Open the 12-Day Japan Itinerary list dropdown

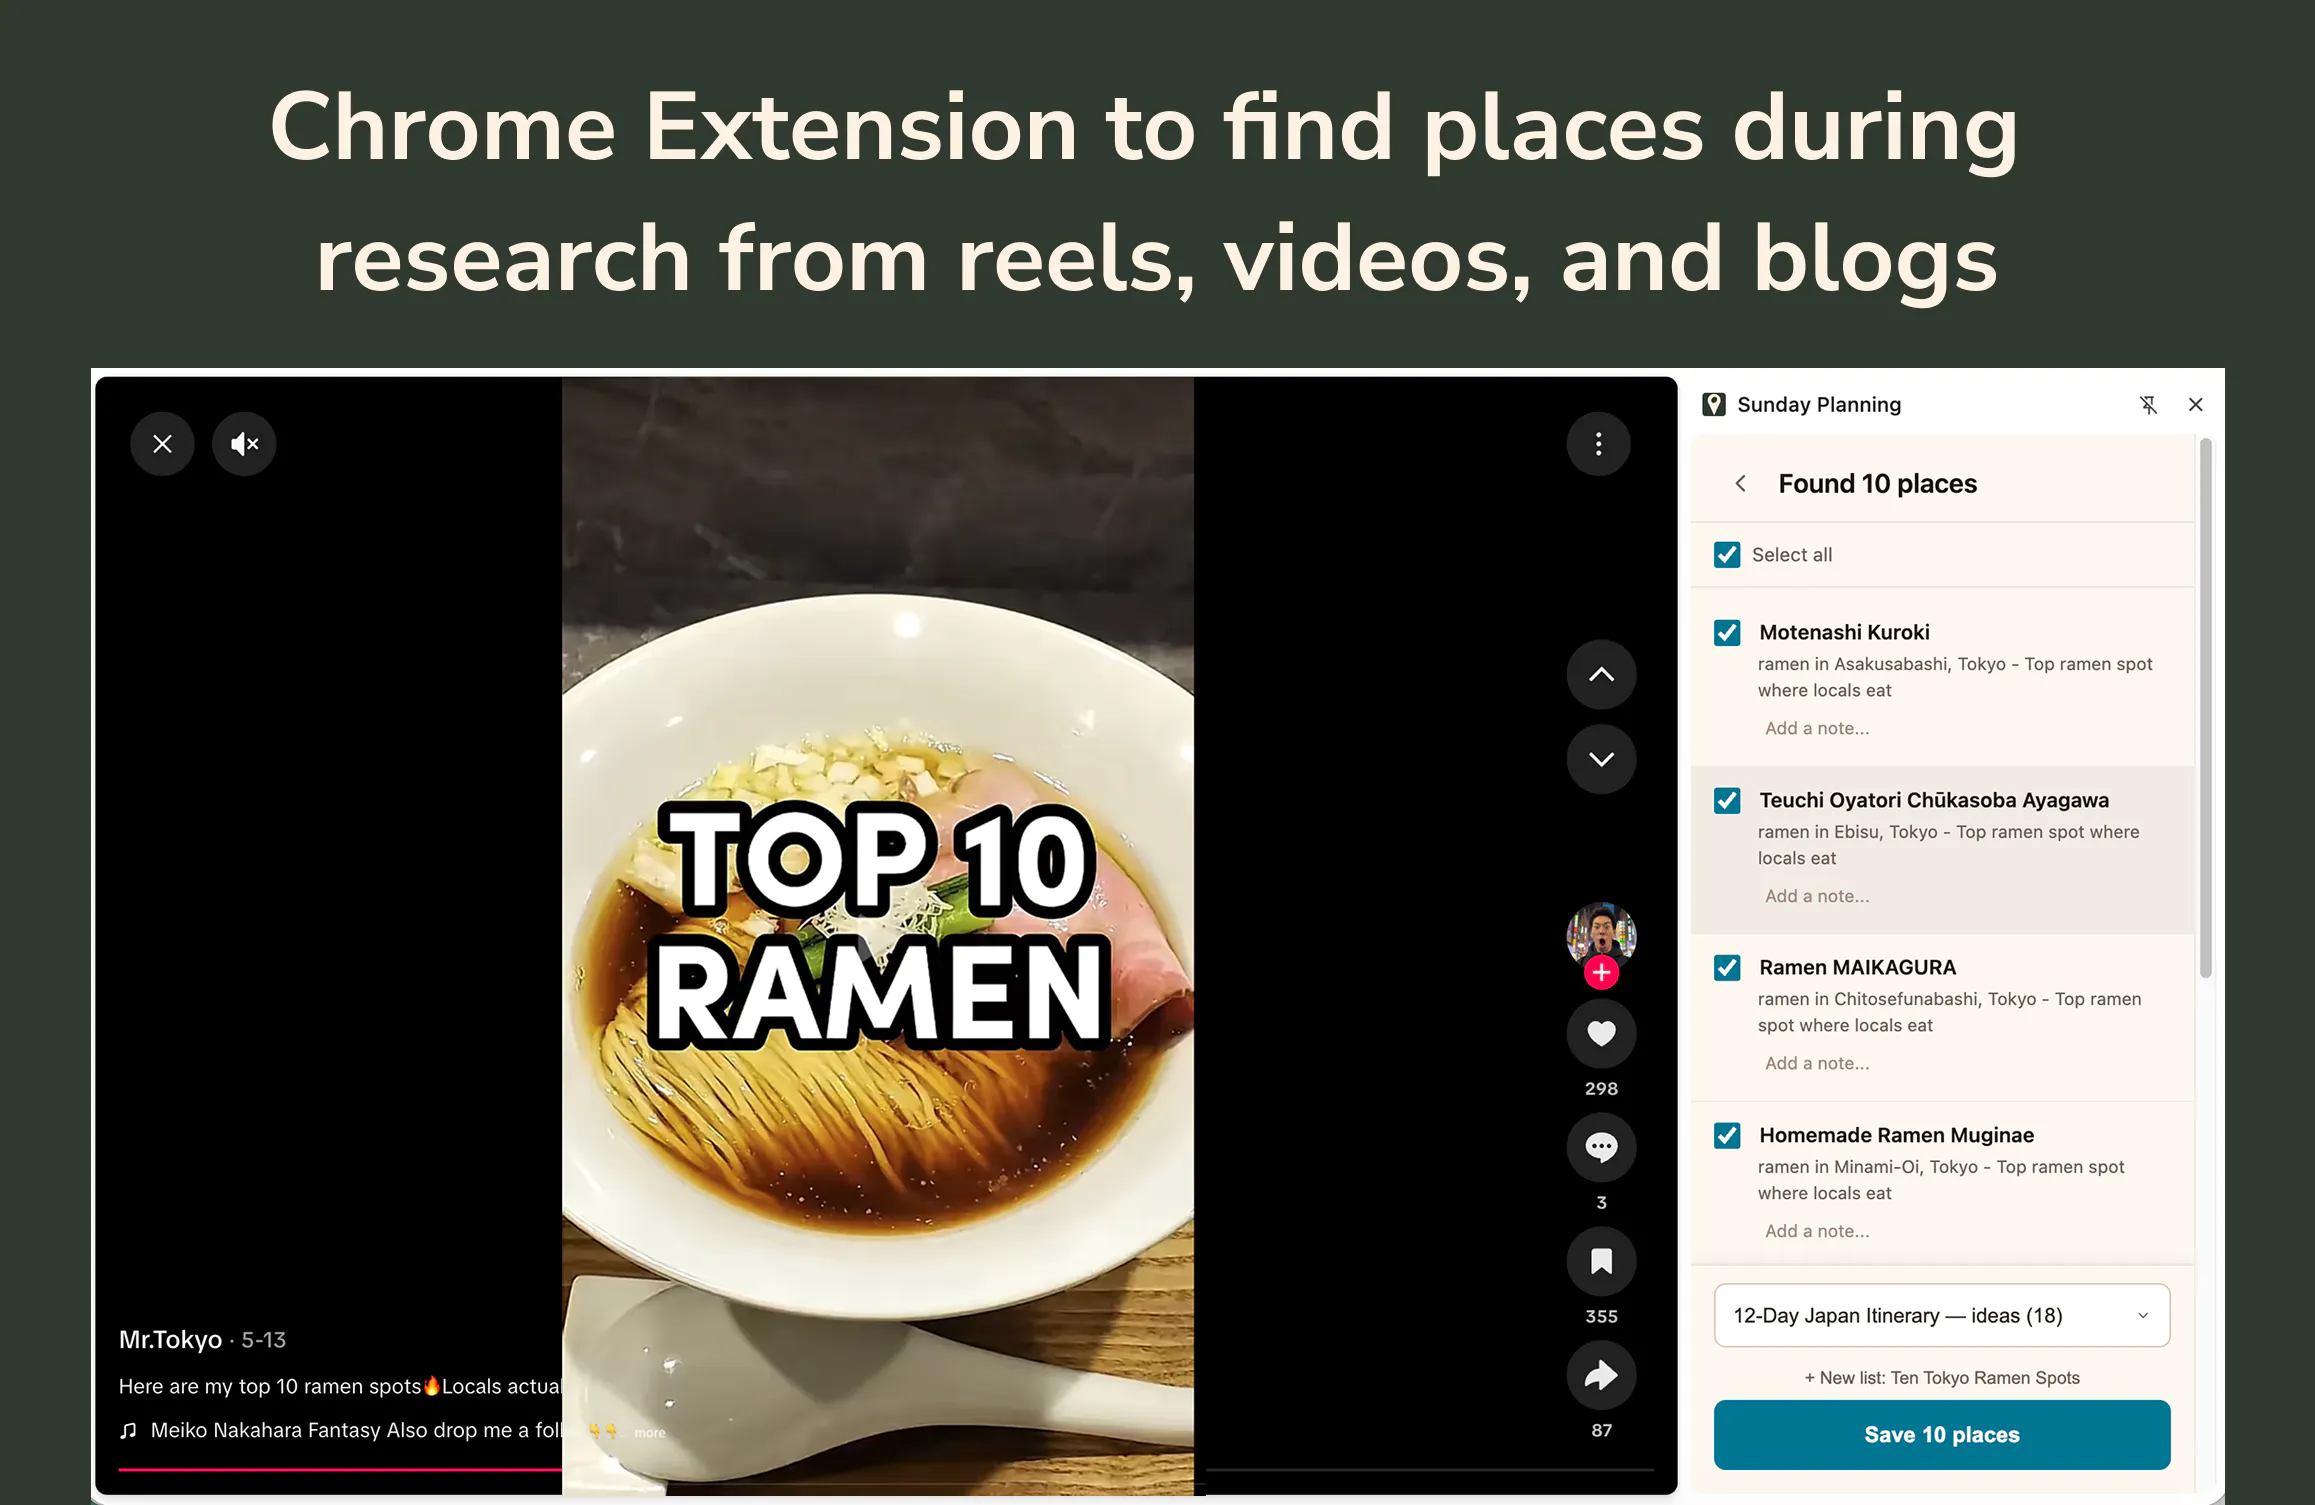pyautogui.click(x=1942, y=1316)
